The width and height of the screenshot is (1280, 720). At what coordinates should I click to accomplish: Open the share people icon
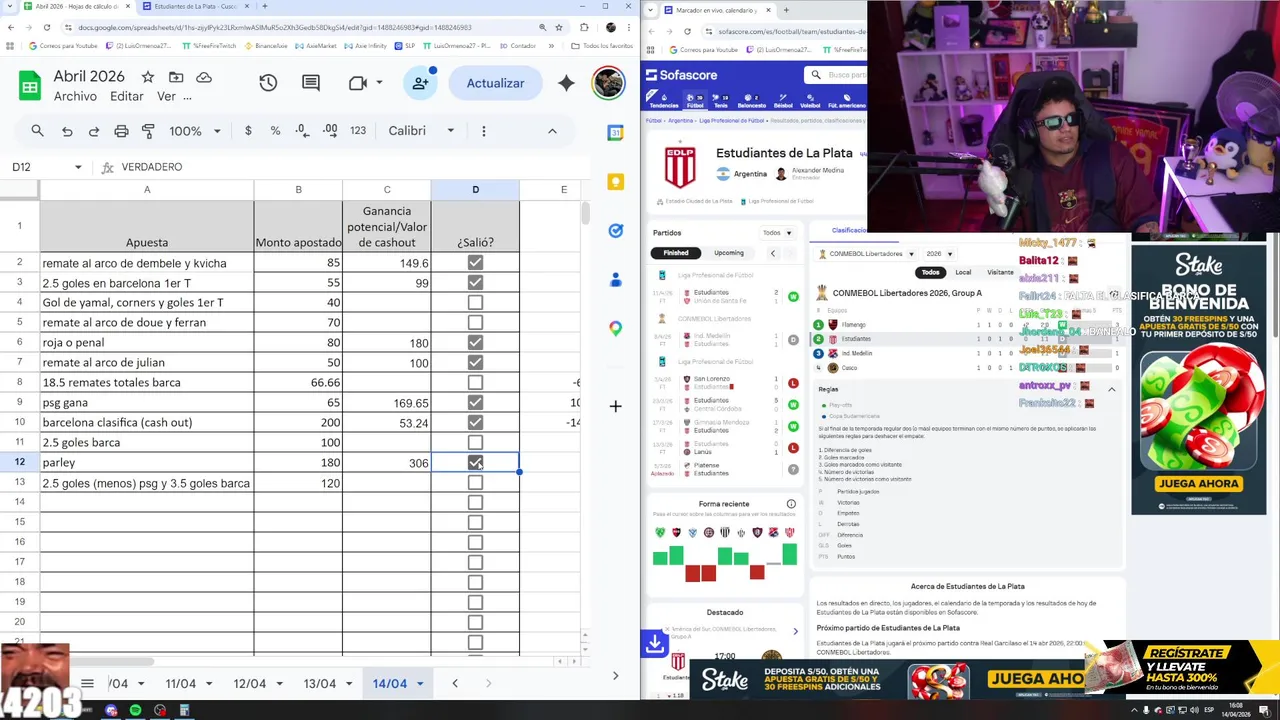coord(421,83)
